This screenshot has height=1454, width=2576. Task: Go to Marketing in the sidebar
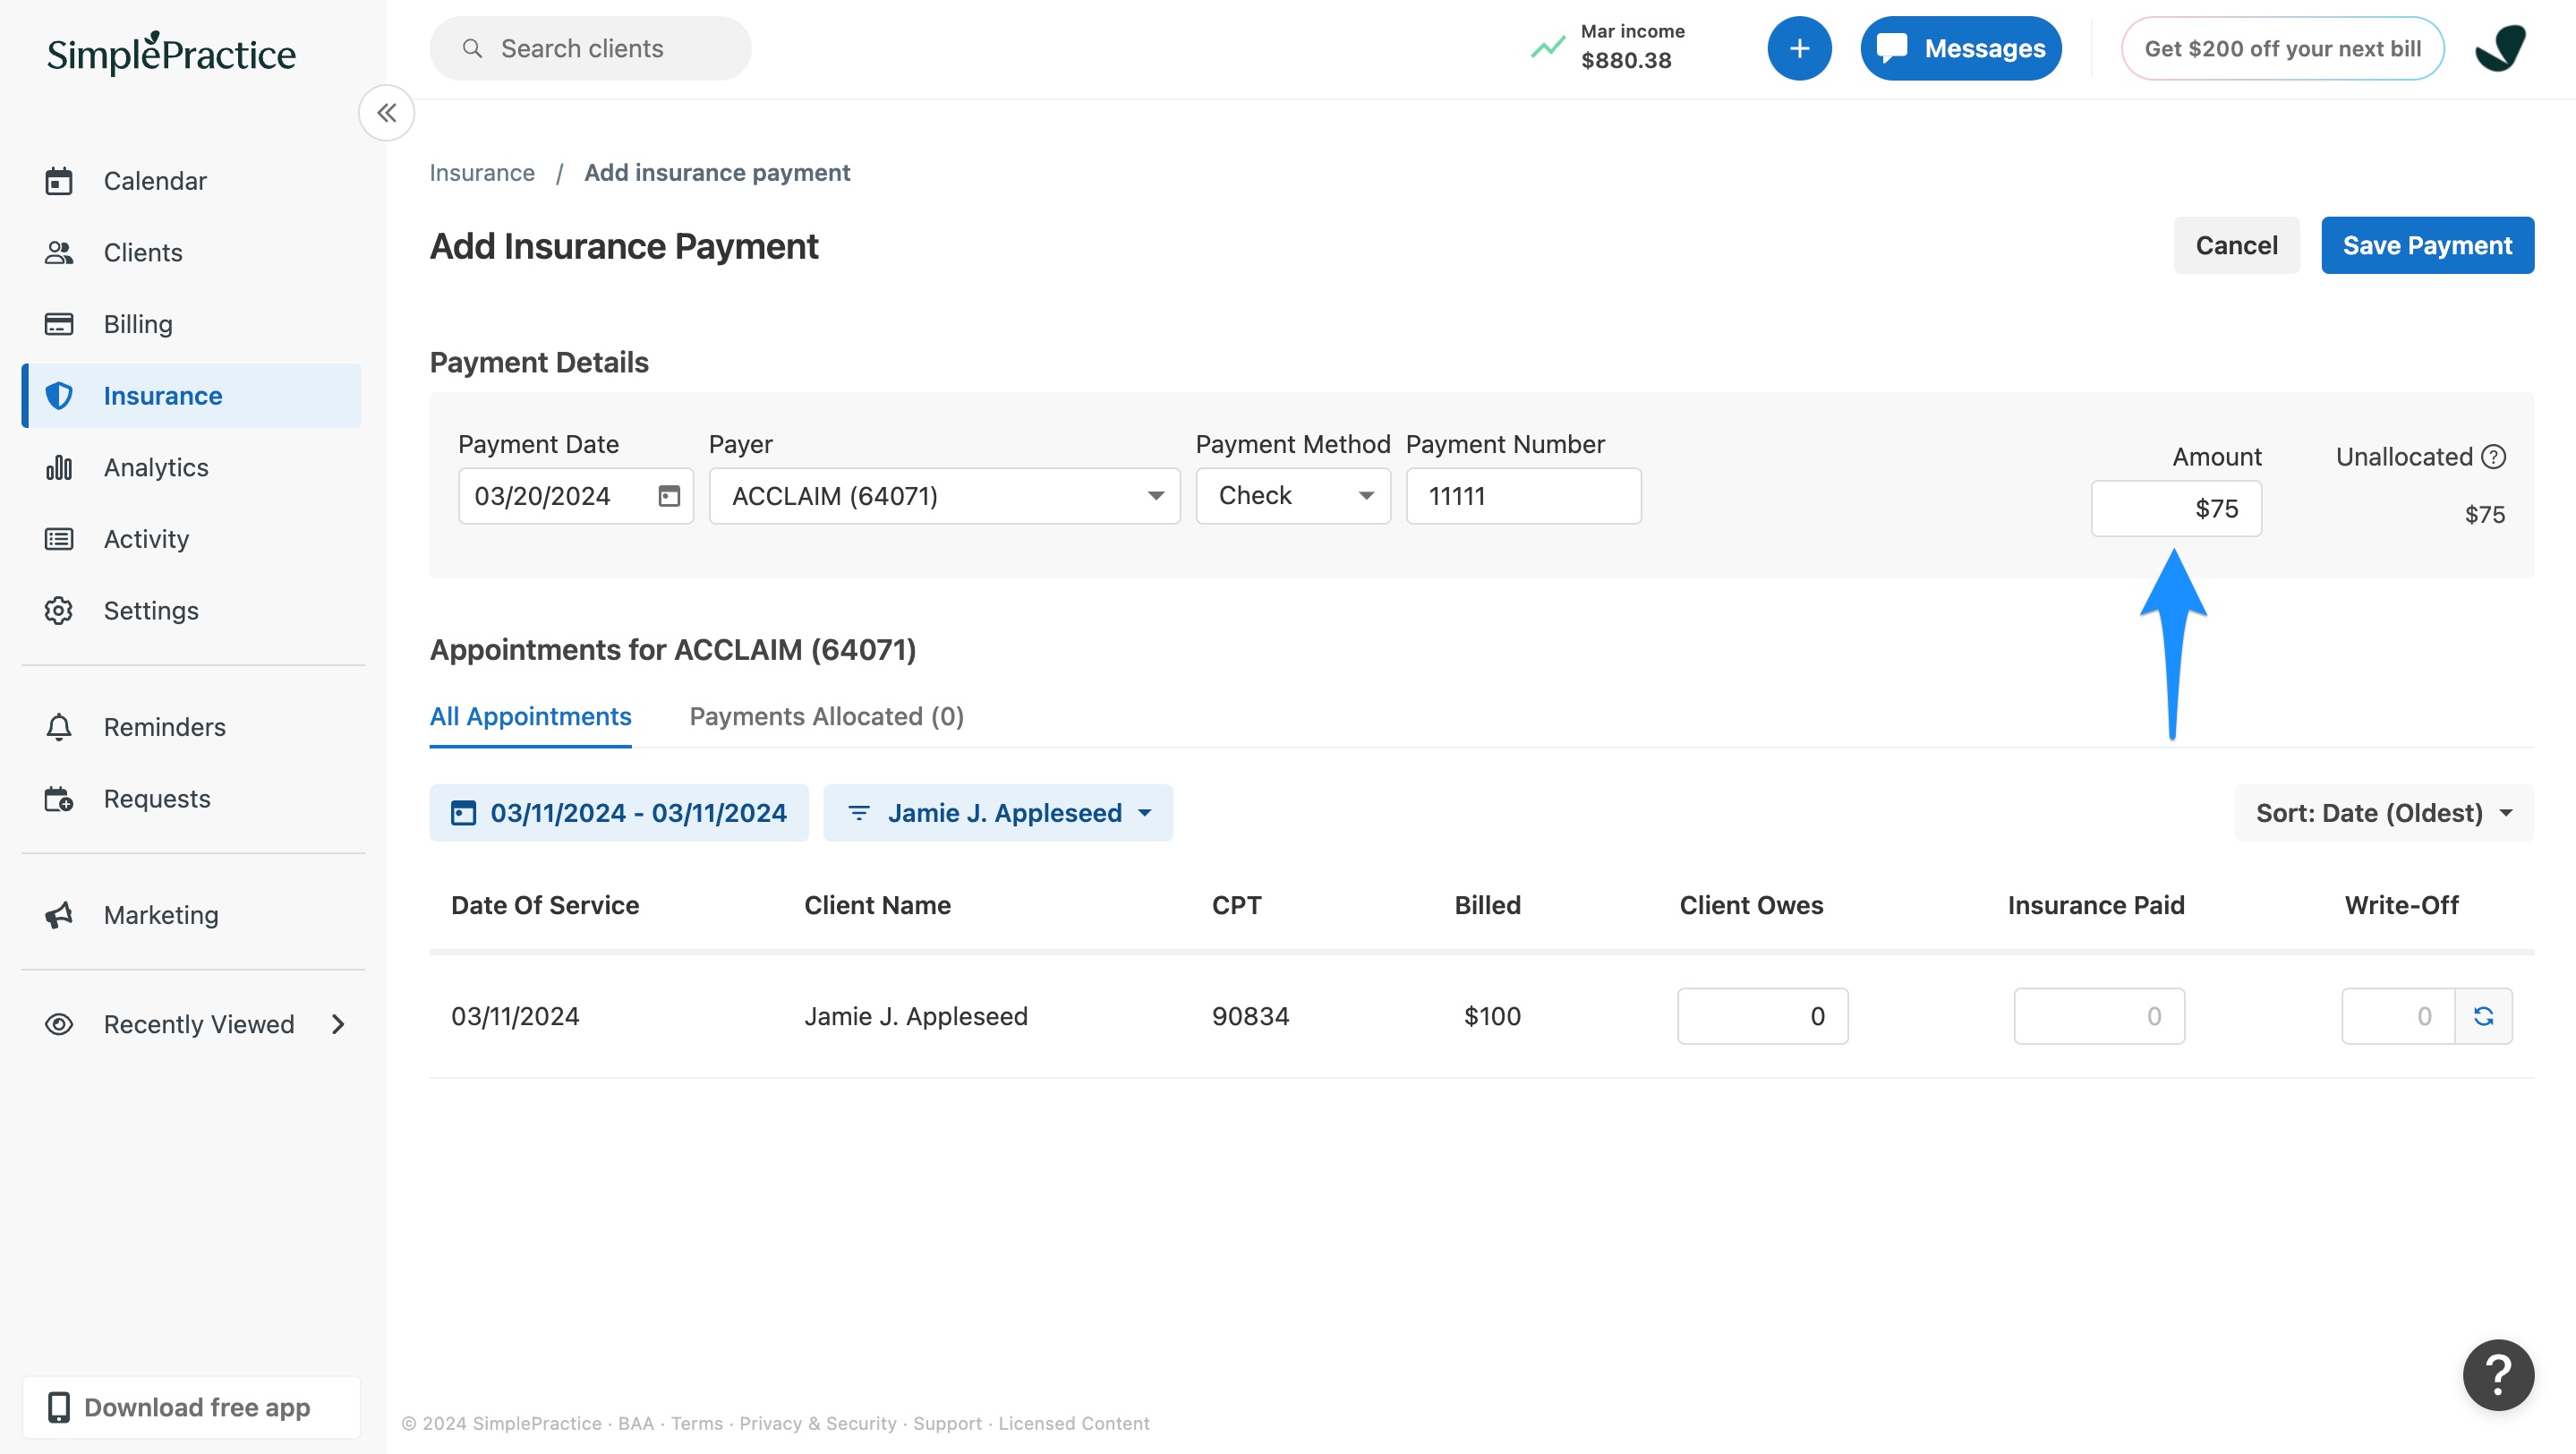coord(192,915)
